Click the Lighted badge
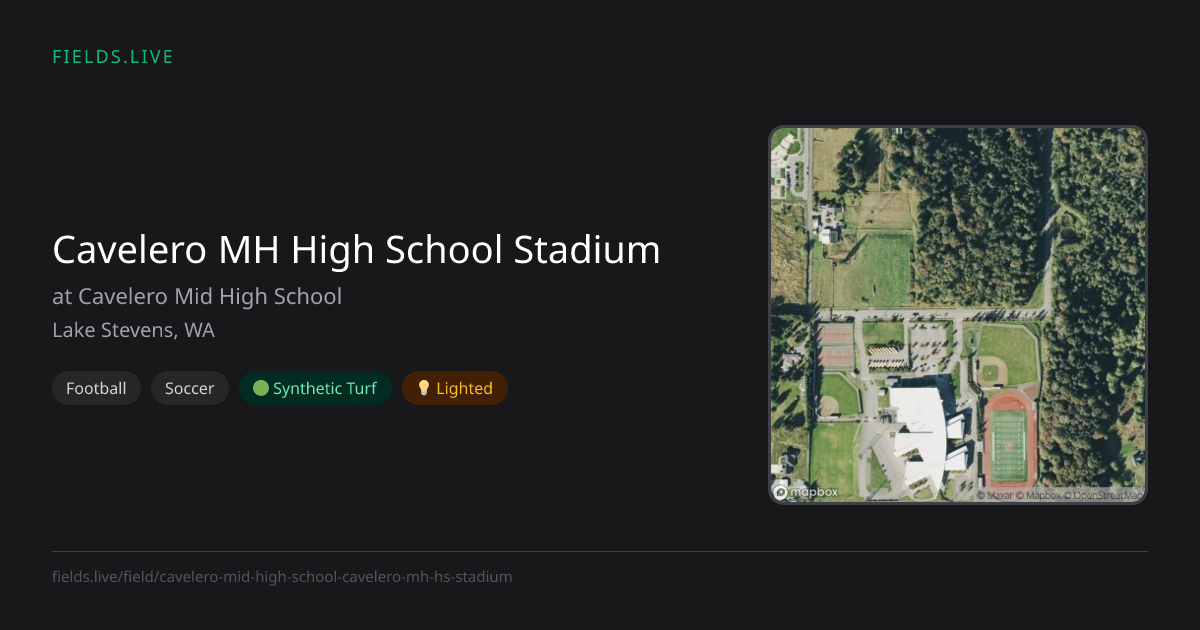This screenshot has width=1200, height=630. coord(455,388)
